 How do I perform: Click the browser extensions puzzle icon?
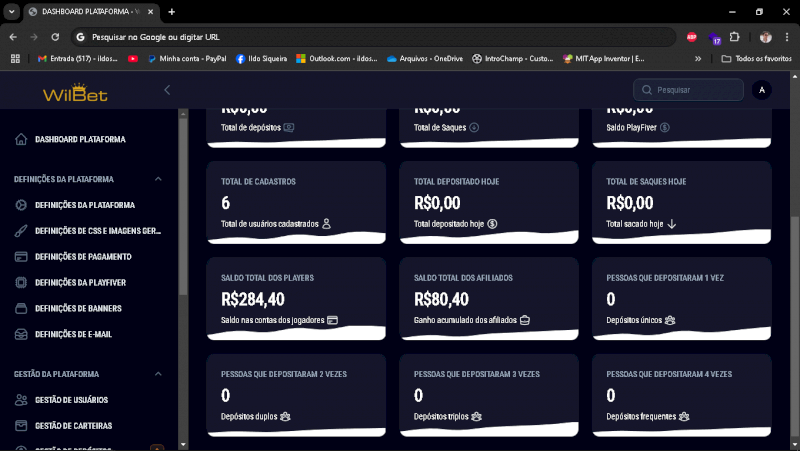coord(735,36)
